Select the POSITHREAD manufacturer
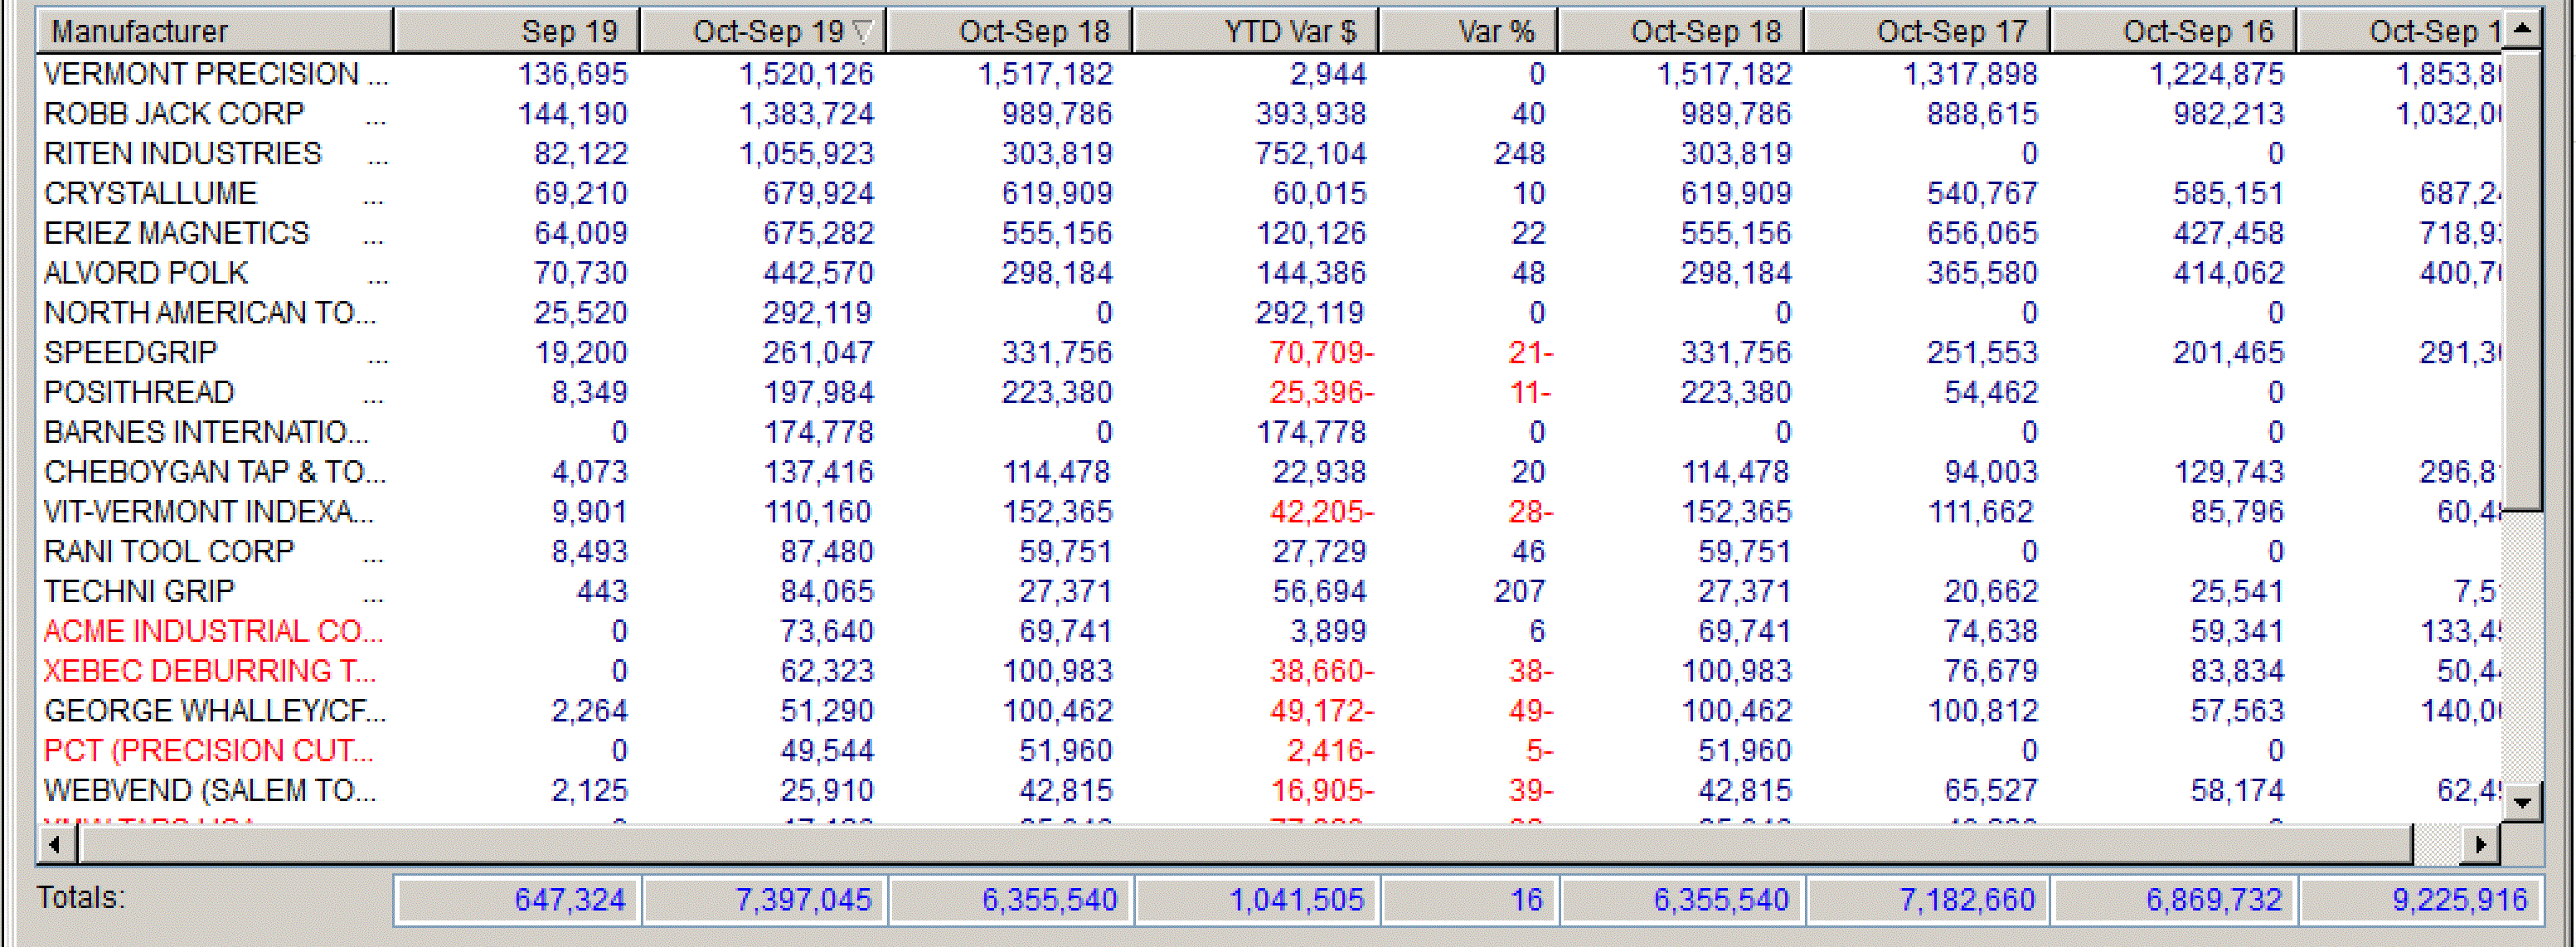This screenshot has height=947, width=2576. [x=139, y=392]
